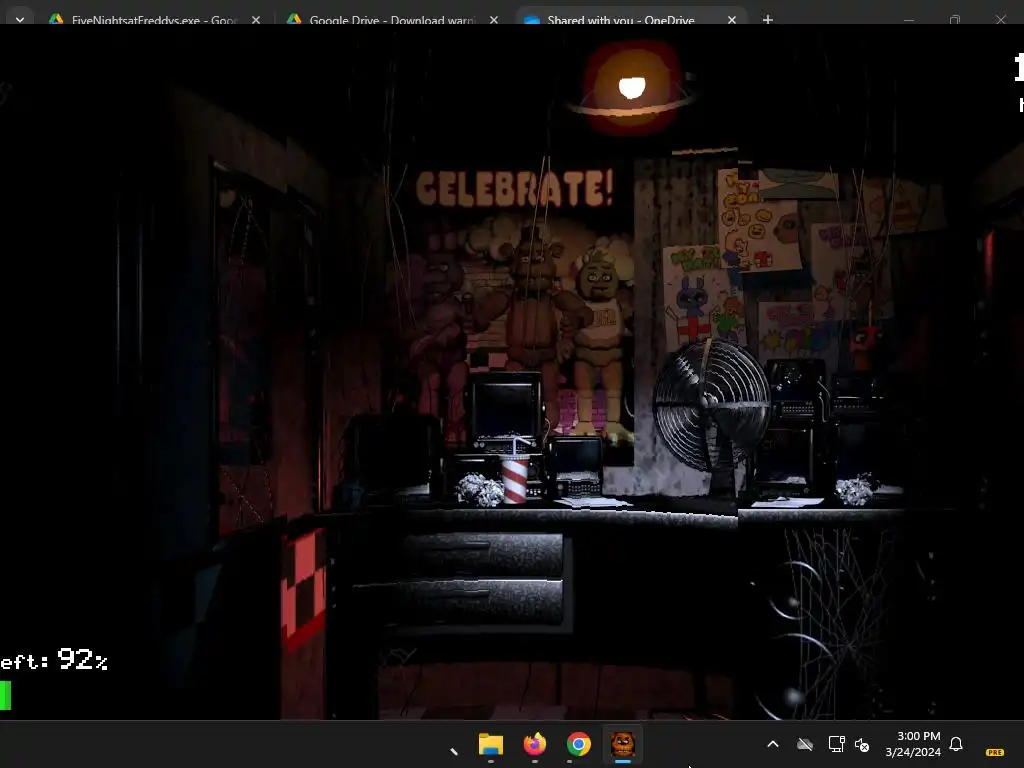
Task: Open the clock showing 3:00 PM
Action: [x=913, y=744]
